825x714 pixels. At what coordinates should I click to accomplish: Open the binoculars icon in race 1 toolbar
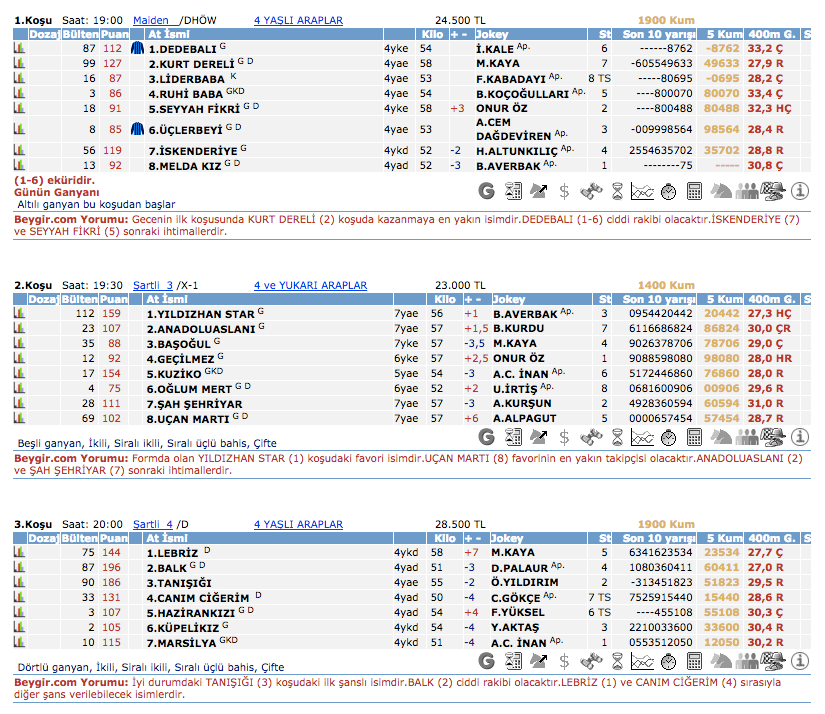click(591, 190)
